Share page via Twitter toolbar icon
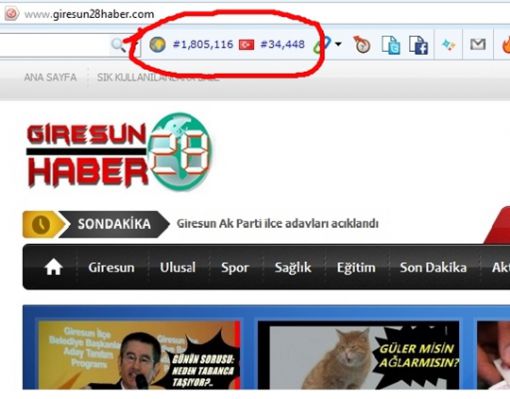The image size is (510, 399). point(391,45)
